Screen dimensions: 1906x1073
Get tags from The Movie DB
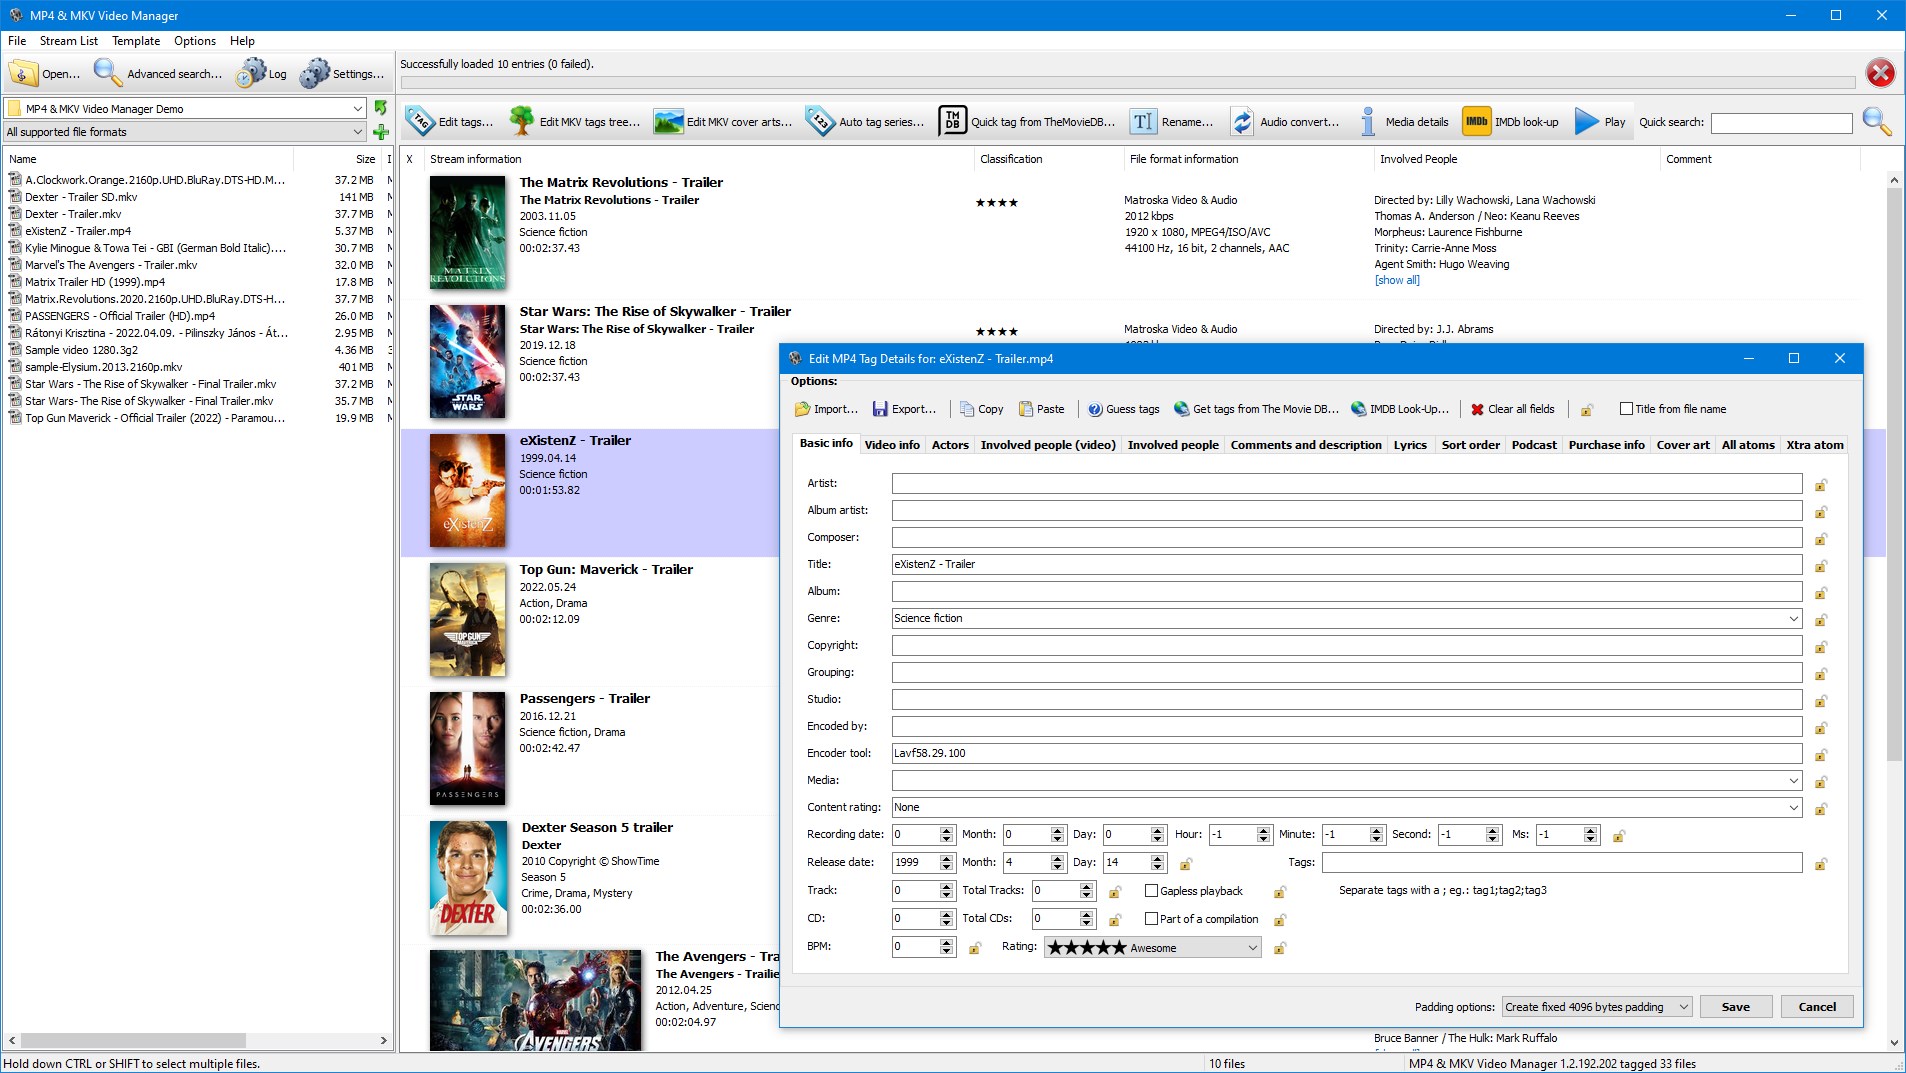(1256, 409)
